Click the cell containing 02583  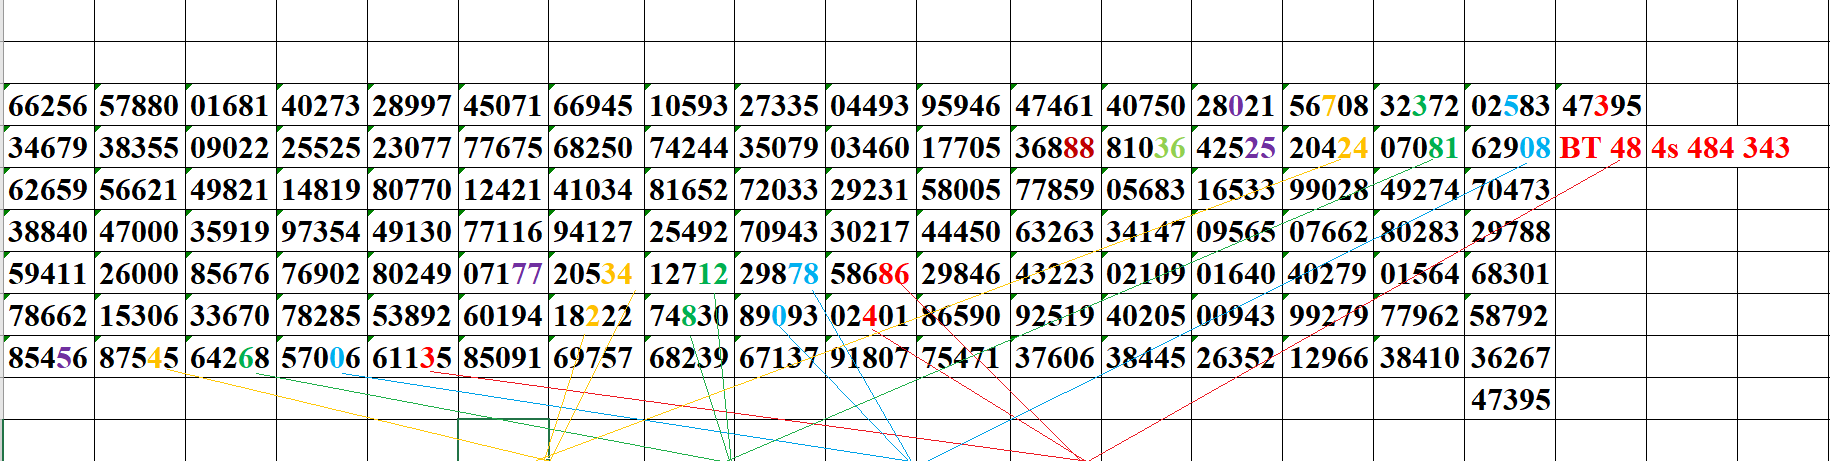1510,106
